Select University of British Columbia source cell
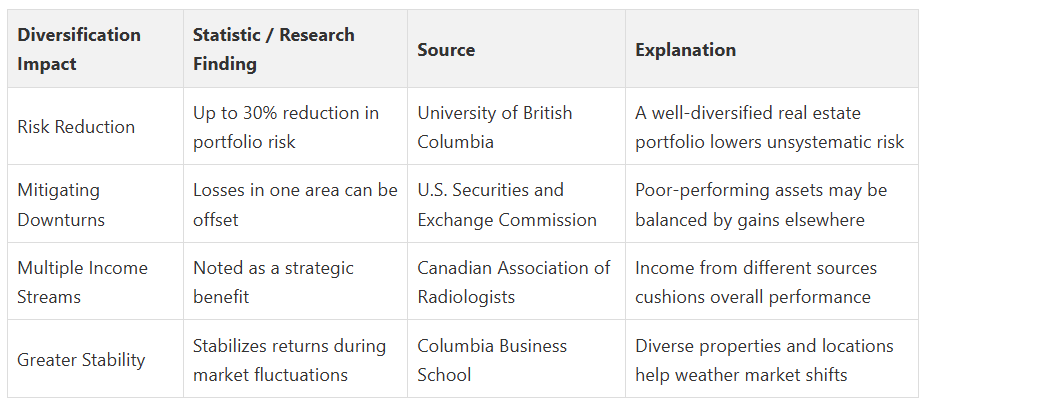This screenshot has width=1063, height=408. 517,126
